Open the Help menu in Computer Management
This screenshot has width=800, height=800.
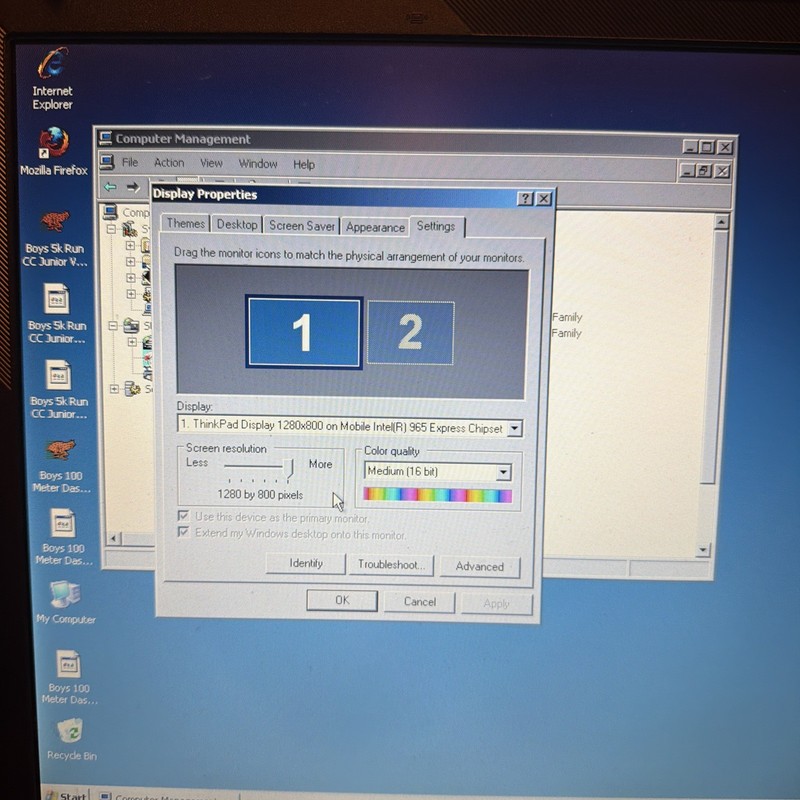point(304,164)
